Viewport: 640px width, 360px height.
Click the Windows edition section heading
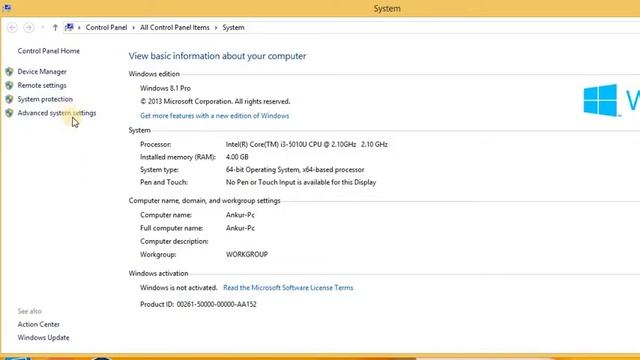pos(154,74)
